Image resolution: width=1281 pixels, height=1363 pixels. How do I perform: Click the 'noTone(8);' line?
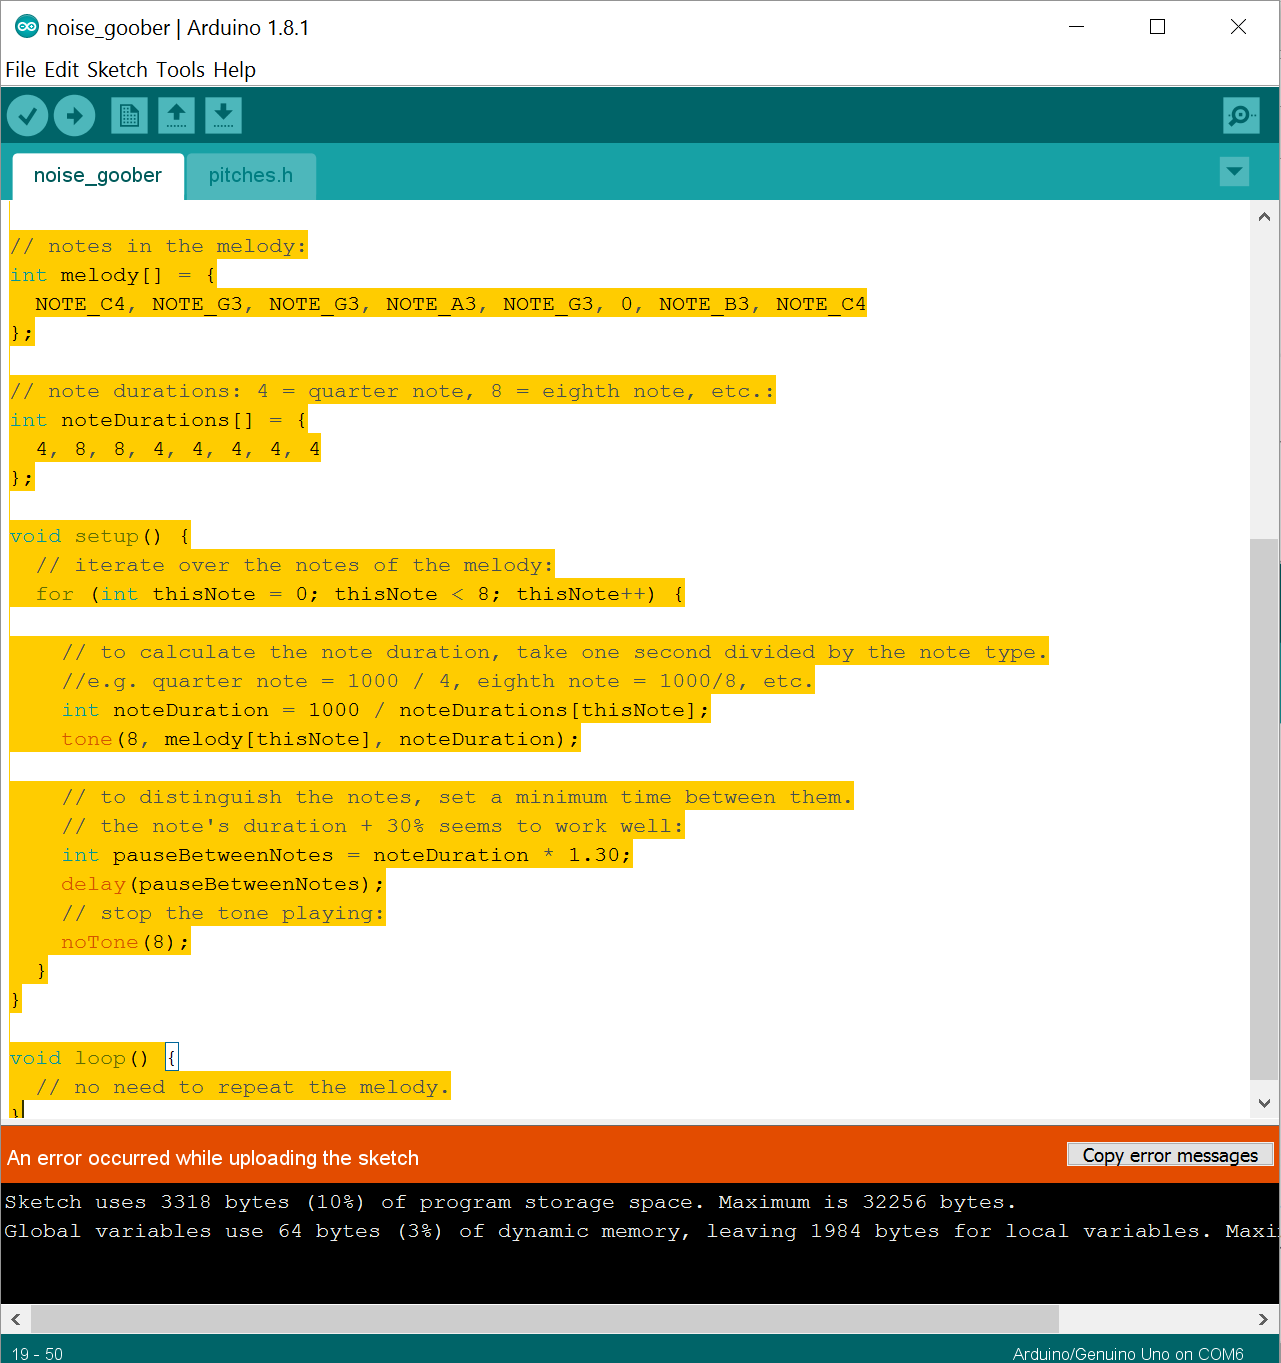(125, 942)
